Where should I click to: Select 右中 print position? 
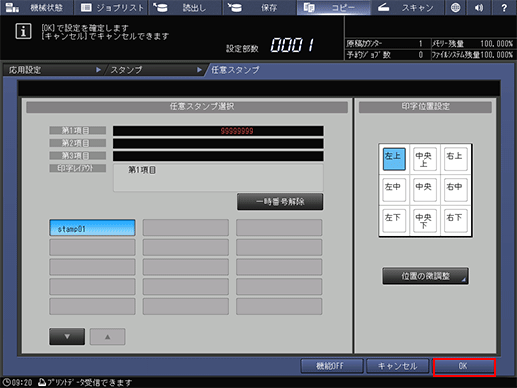coord(455,190)
